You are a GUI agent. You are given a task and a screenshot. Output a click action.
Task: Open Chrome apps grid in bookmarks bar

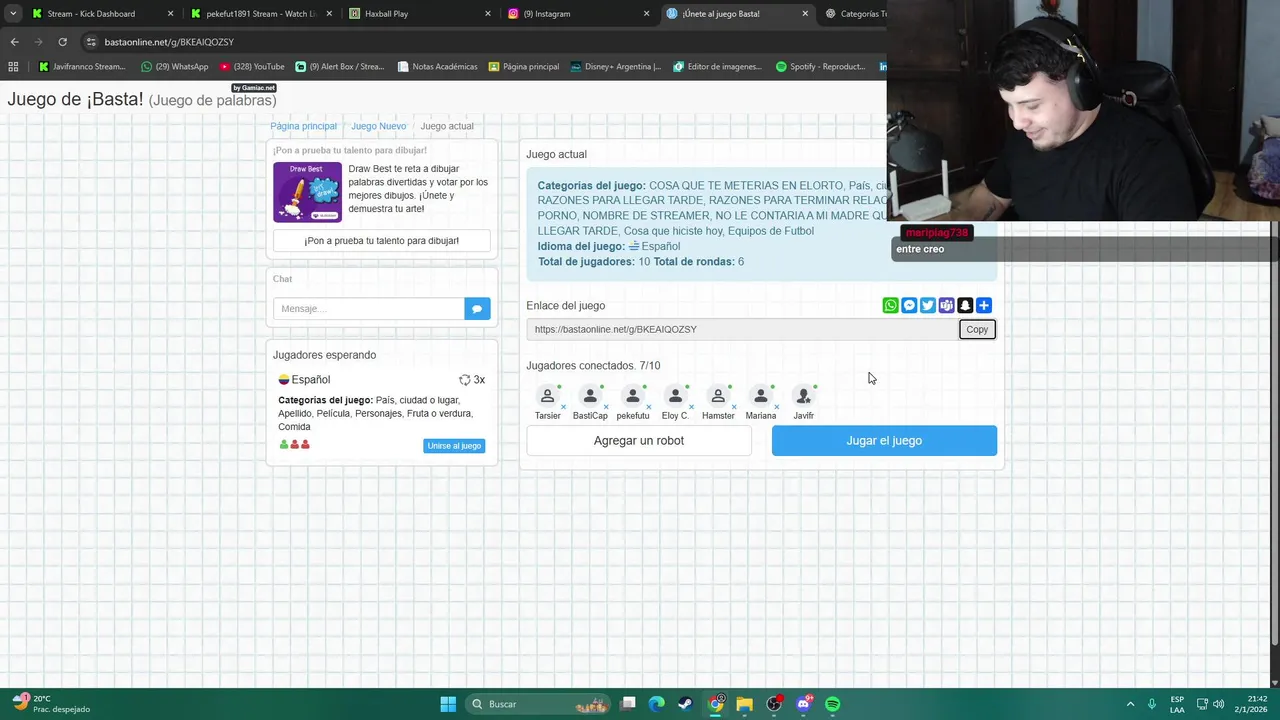click(x=13, y=67)
